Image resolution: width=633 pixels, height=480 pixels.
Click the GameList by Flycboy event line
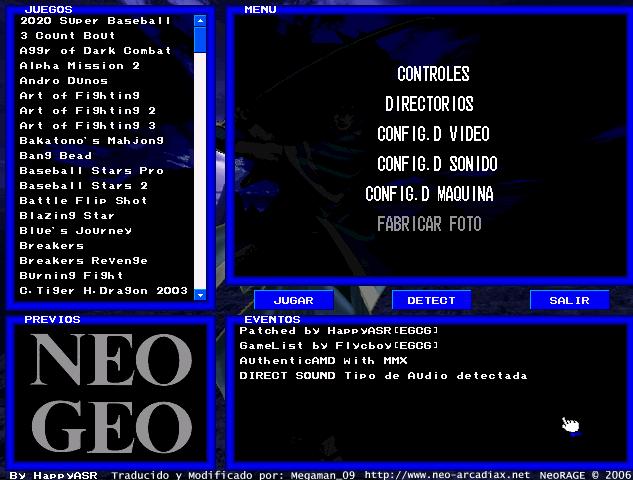coord(339,346)
